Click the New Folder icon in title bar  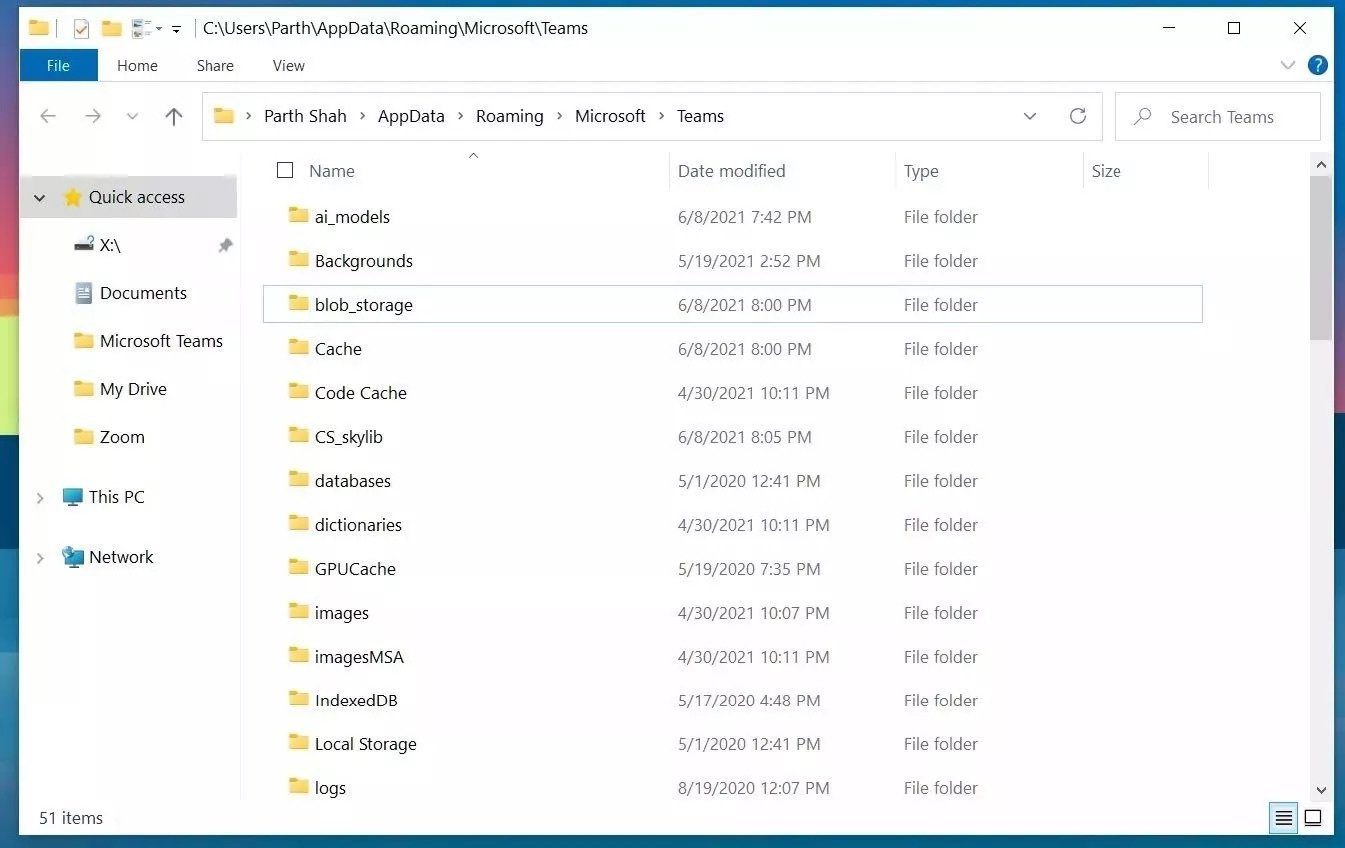pyautogui.click(x=111, y=28)
